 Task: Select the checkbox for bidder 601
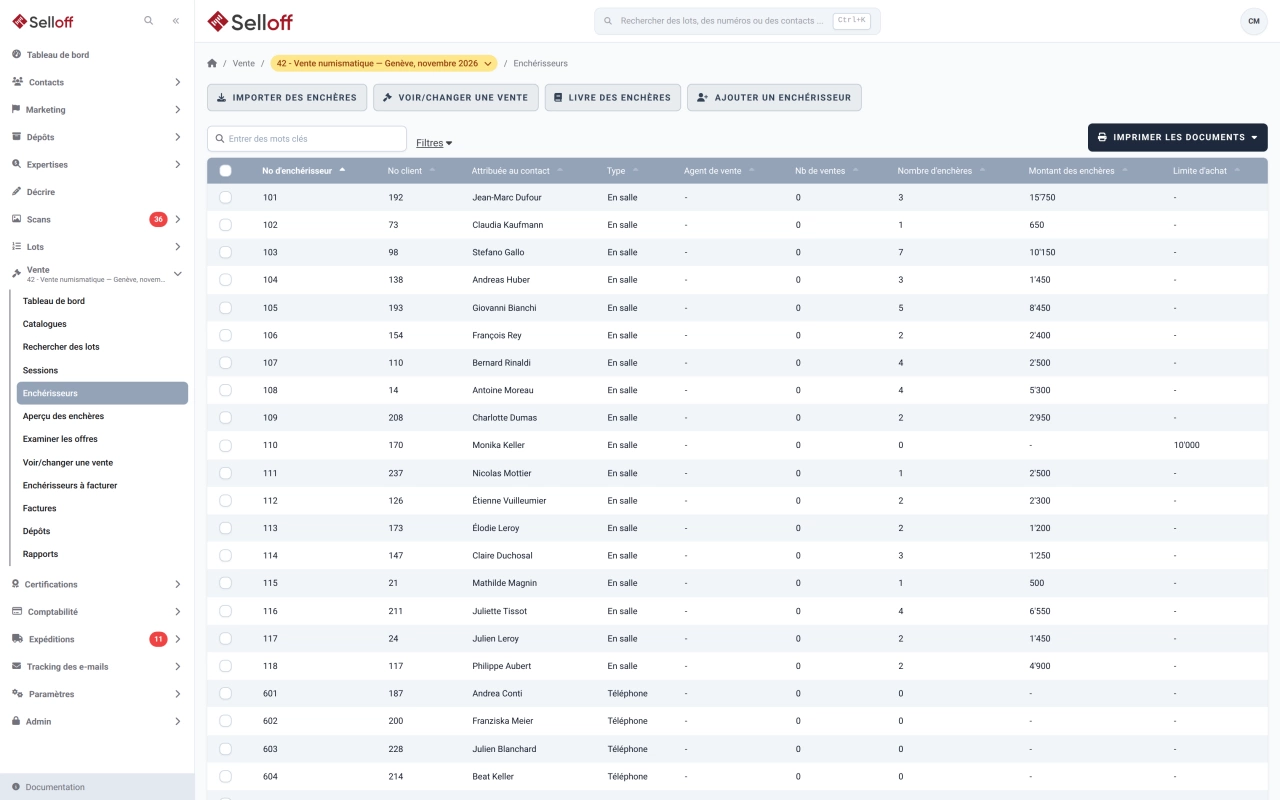tap(225, 693)
